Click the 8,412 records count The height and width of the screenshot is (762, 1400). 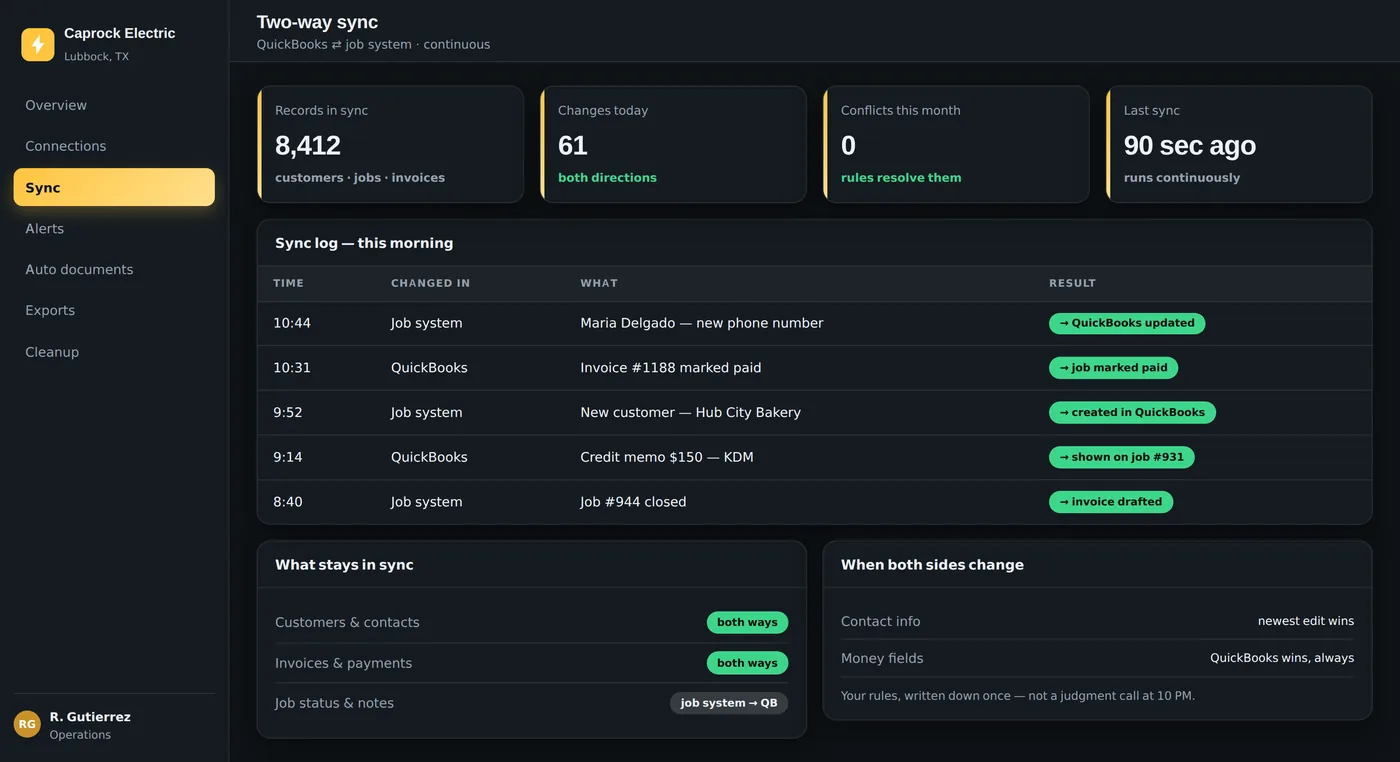click(308, 145)
